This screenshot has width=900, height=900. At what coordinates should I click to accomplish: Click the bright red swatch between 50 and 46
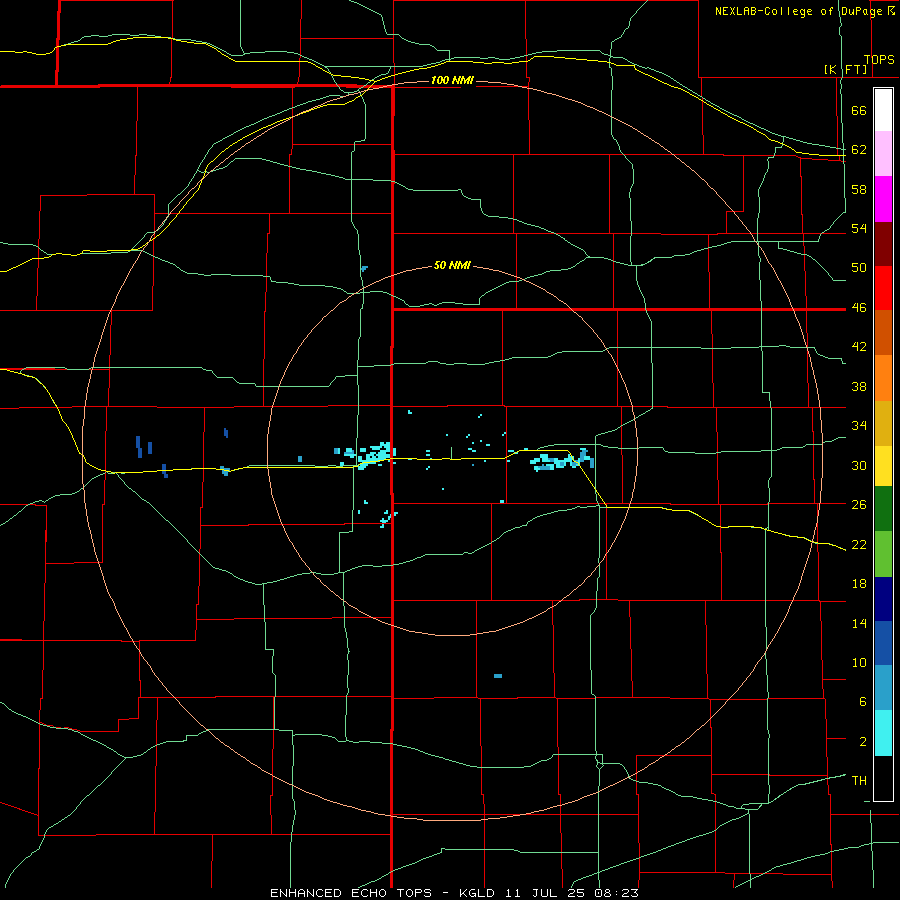(x=883, y=288)
